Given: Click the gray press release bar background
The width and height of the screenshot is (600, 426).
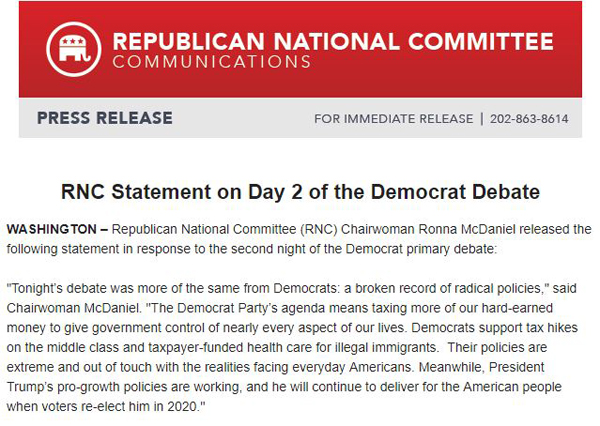Looking at the screenshot, I should (x=243, y=118).
